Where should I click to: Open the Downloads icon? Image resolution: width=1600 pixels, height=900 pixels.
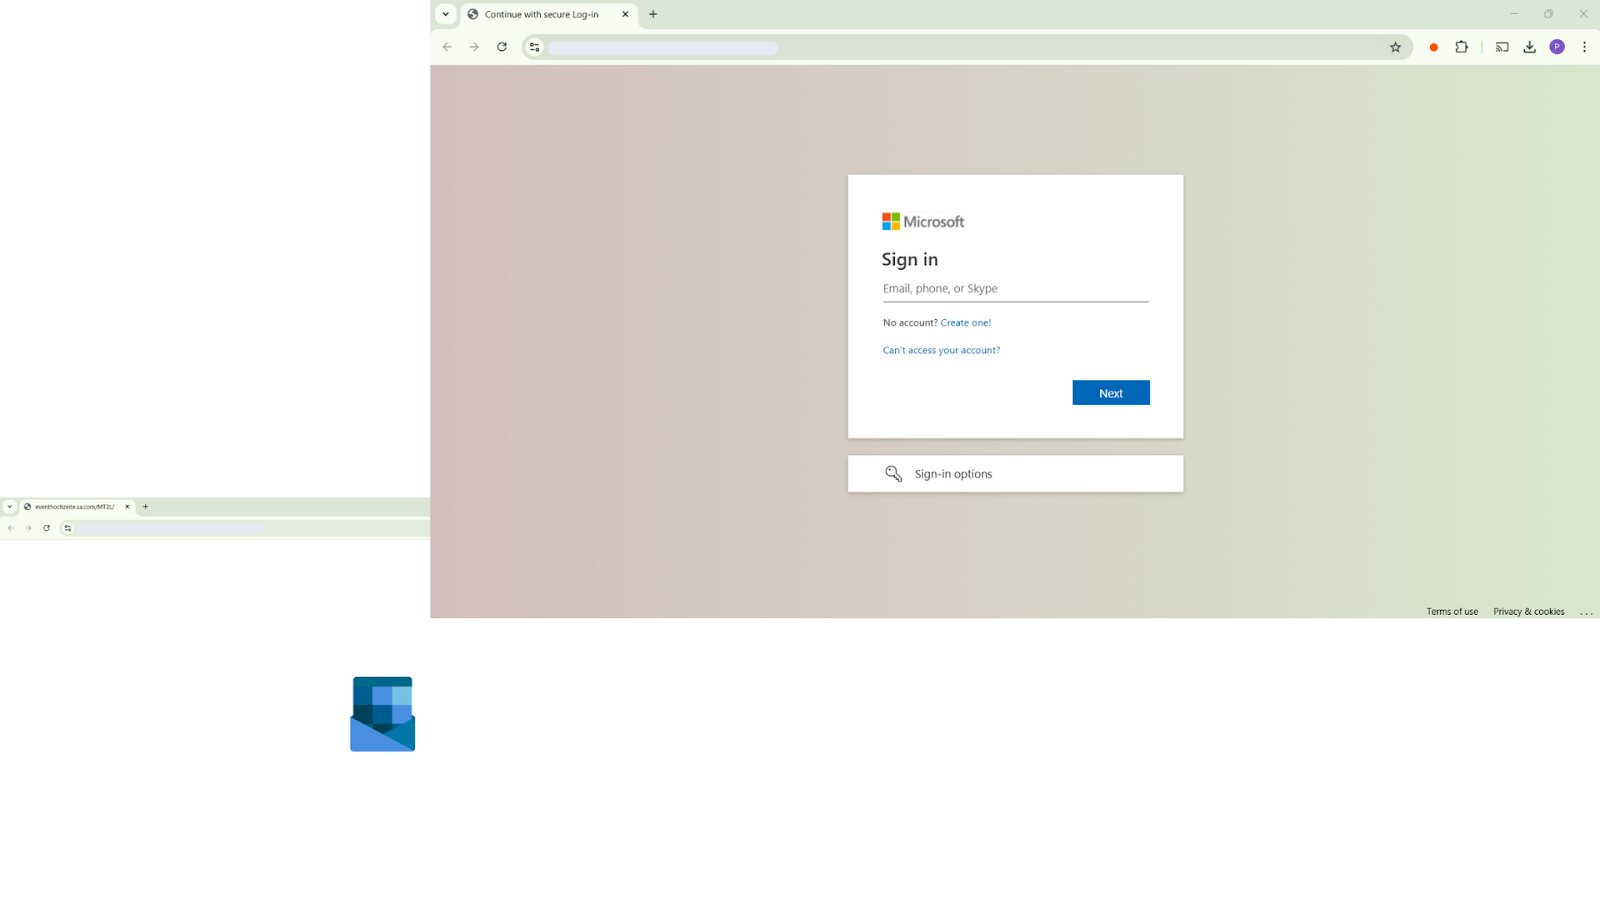point(1530,47)
